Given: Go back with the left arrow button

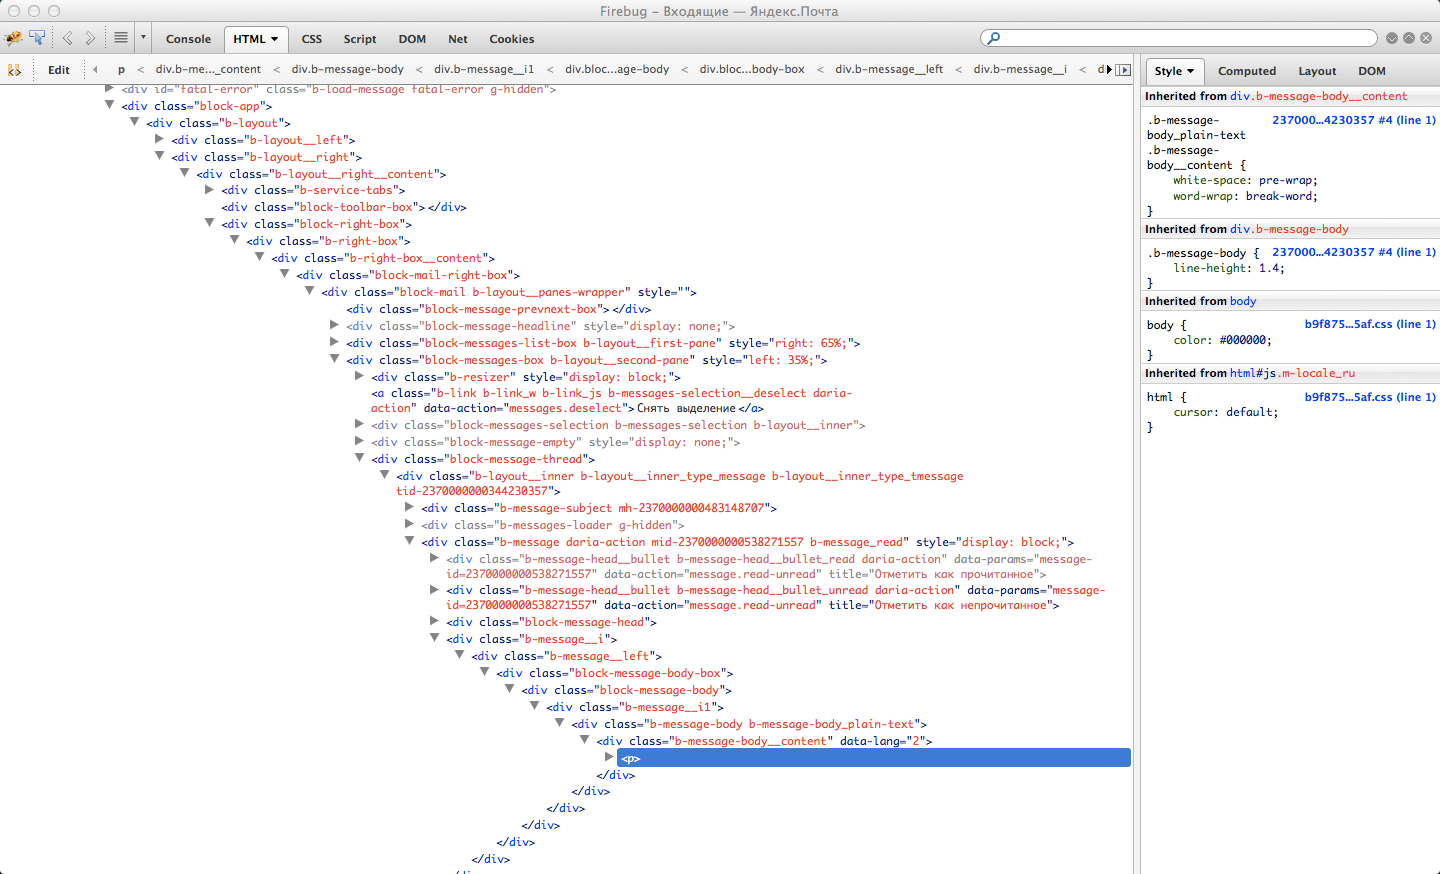Looking at the screenshot, I should [68, 38].
